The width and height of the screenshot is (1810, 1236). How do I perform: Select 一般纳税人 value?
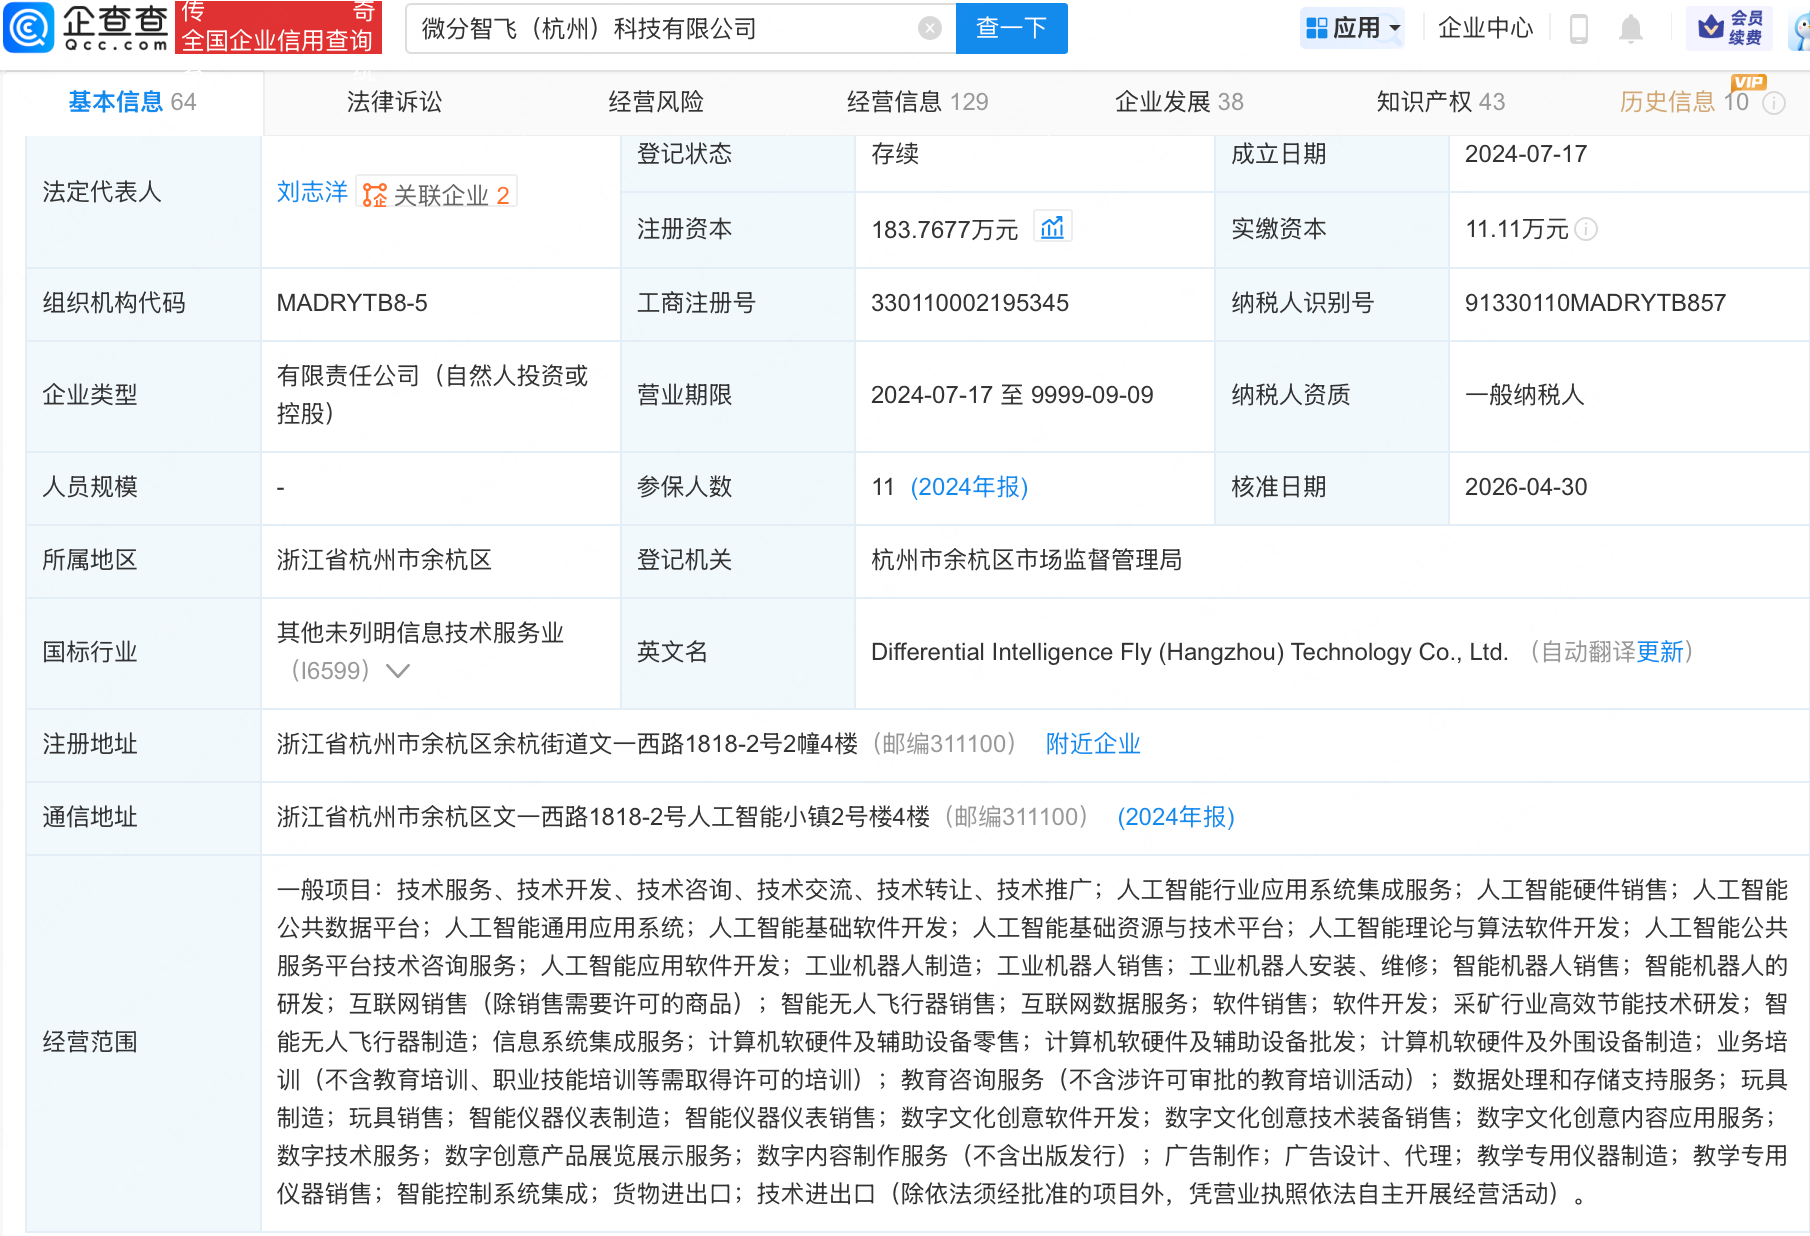coord(1524,395)
